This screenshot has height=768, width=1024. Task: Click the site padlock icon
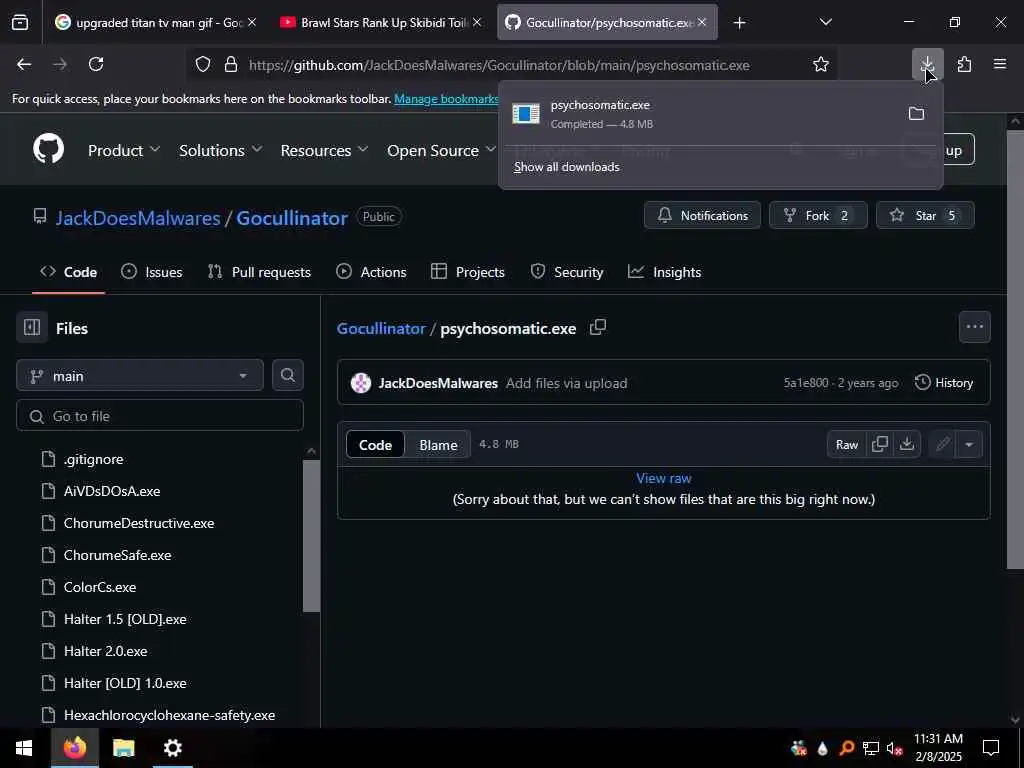click(x=231, y=65)
